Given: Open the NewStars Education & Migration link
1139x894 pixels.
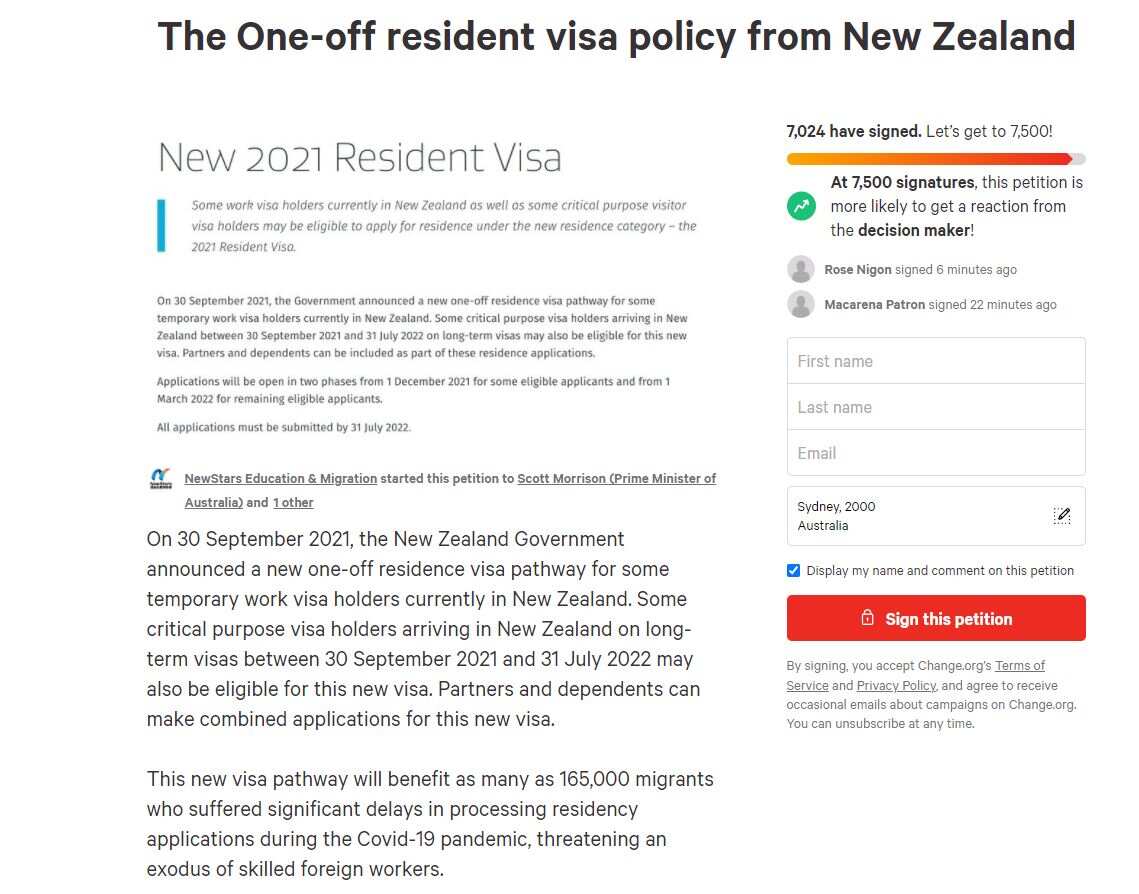Looking at the screenshot, I should [x=281, y=478].
